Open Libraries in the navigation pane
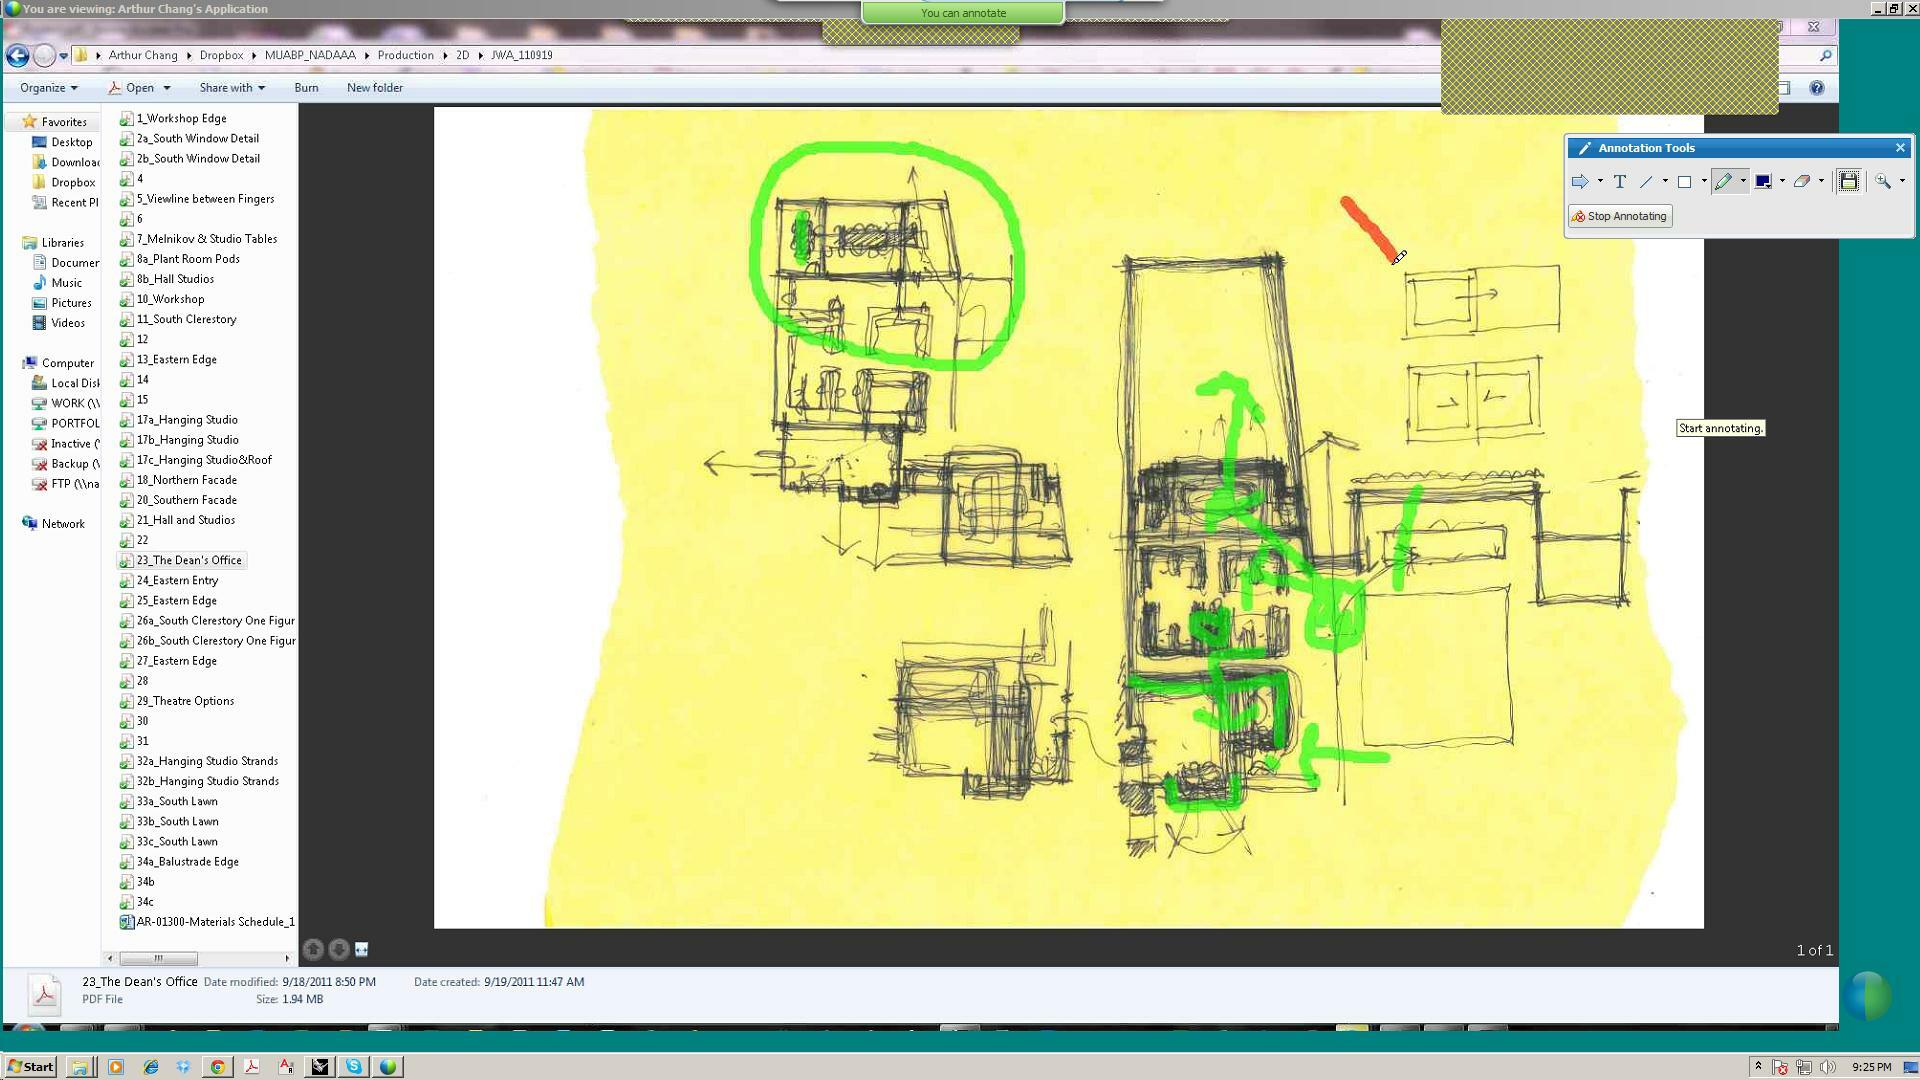 tap(54, 243)
